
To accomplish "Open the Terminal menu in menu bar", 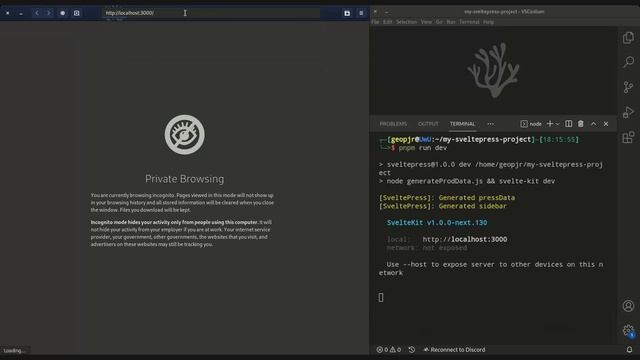I will point(469,22).
